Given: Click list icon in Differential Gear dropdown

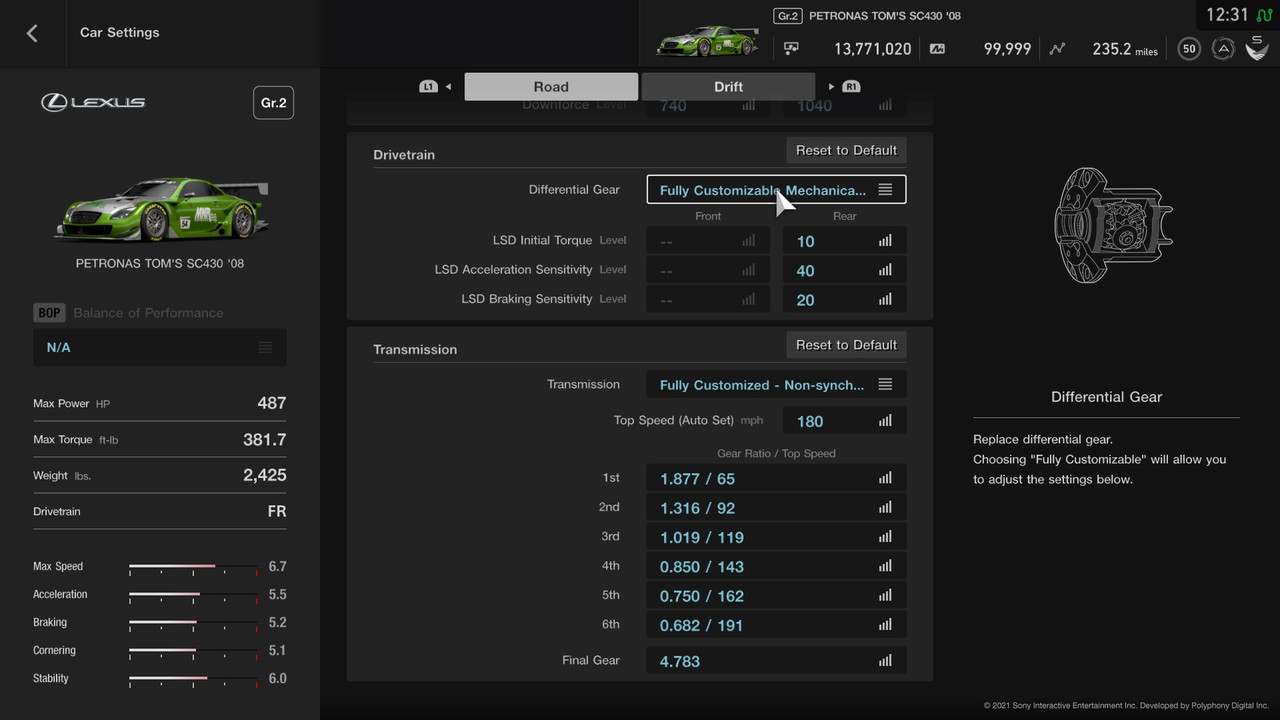Looking at the screenshot, I should (885, 190).
